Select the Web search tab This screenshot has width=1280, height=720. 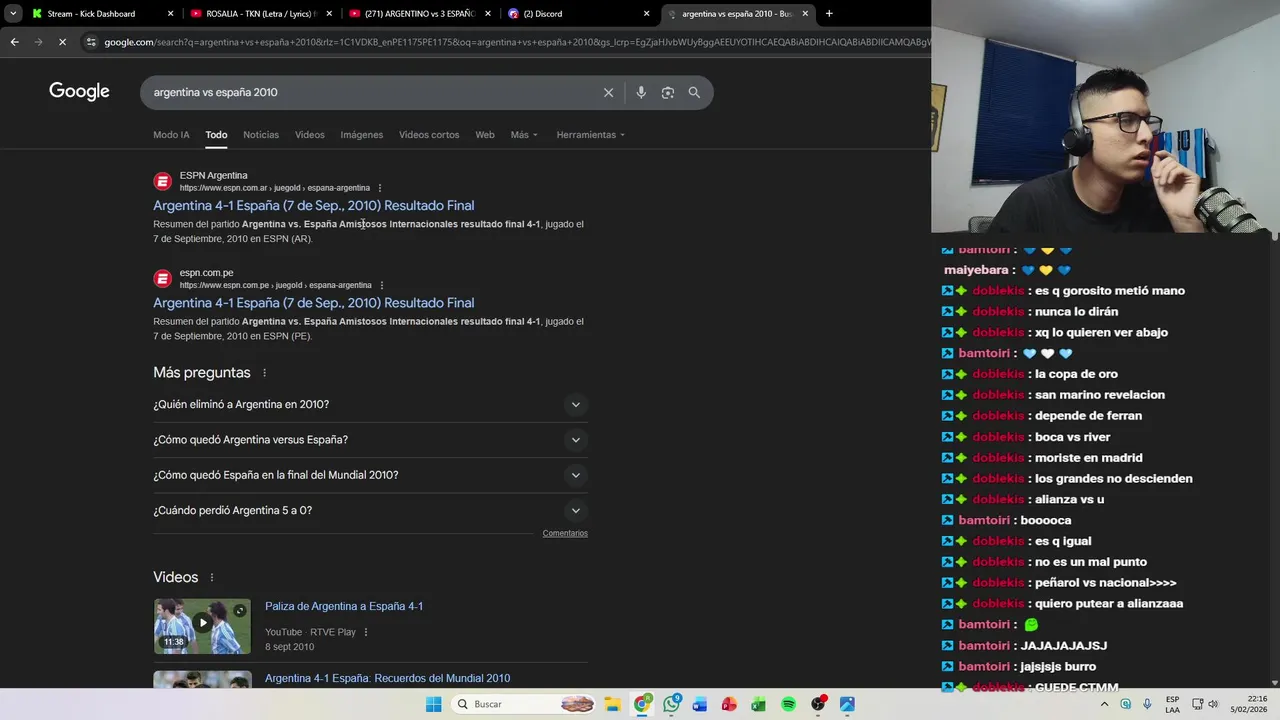pyautogui.click(x=485, y=135)
